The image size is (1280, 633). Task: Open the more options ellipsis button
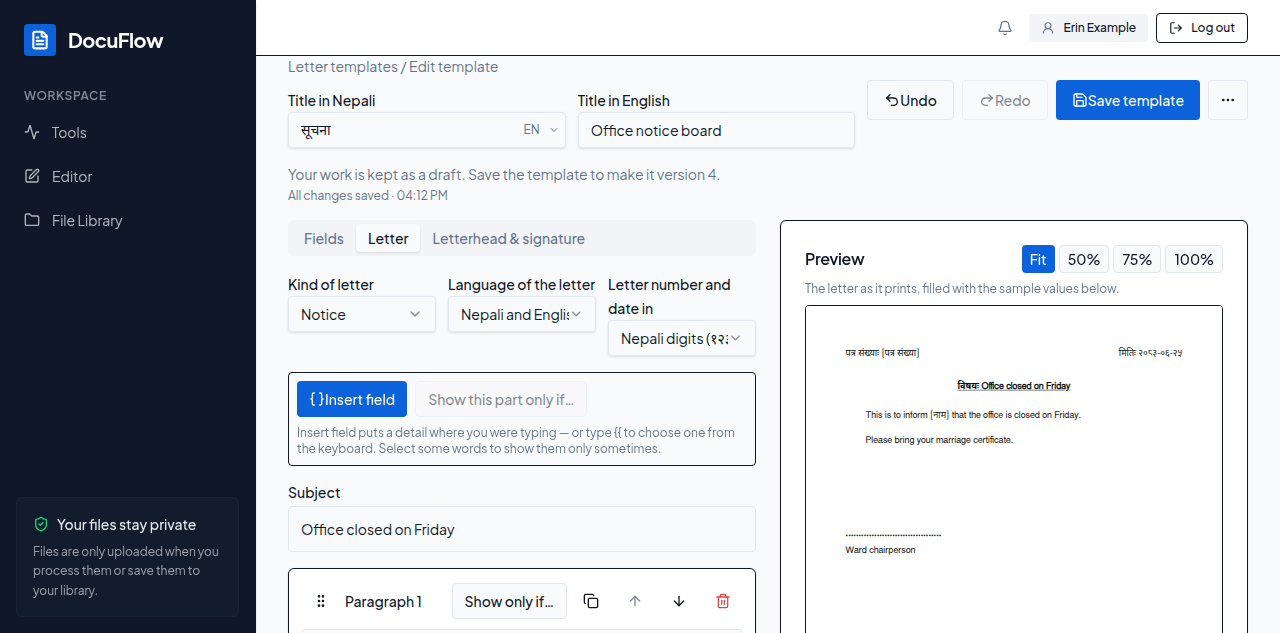click(x=1228, y=100)
